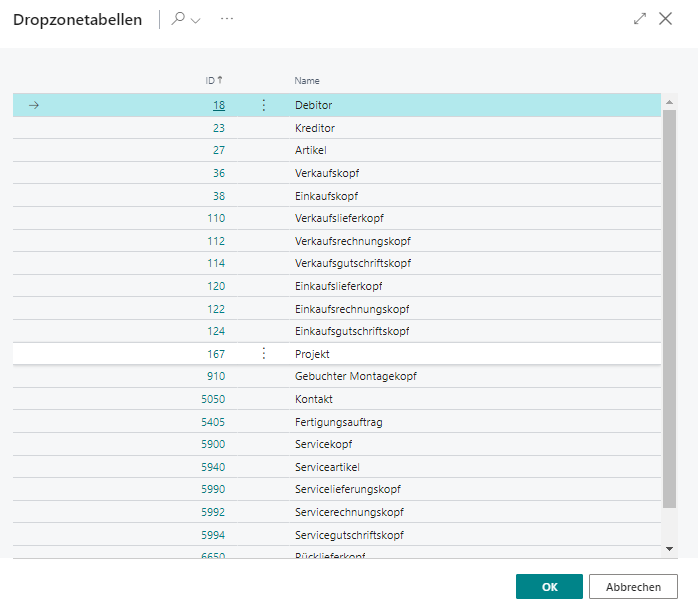Click the Name column header
Image resolution: width=698 pixels, height=614 pixels.
pos(307,80)
